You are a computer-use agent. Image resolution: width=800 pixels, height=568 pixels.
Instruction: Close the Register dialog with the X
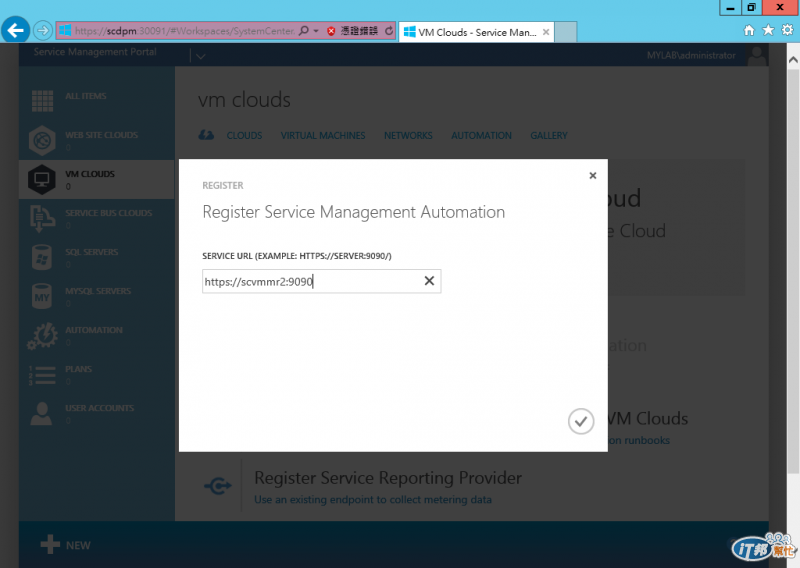click(592, 176)
